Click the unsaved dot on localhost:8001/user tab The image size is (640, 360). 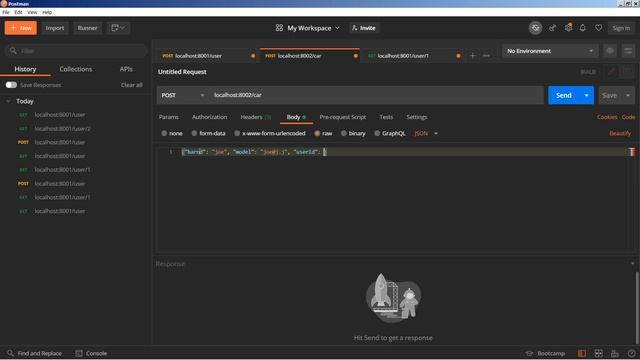[253, 56]
